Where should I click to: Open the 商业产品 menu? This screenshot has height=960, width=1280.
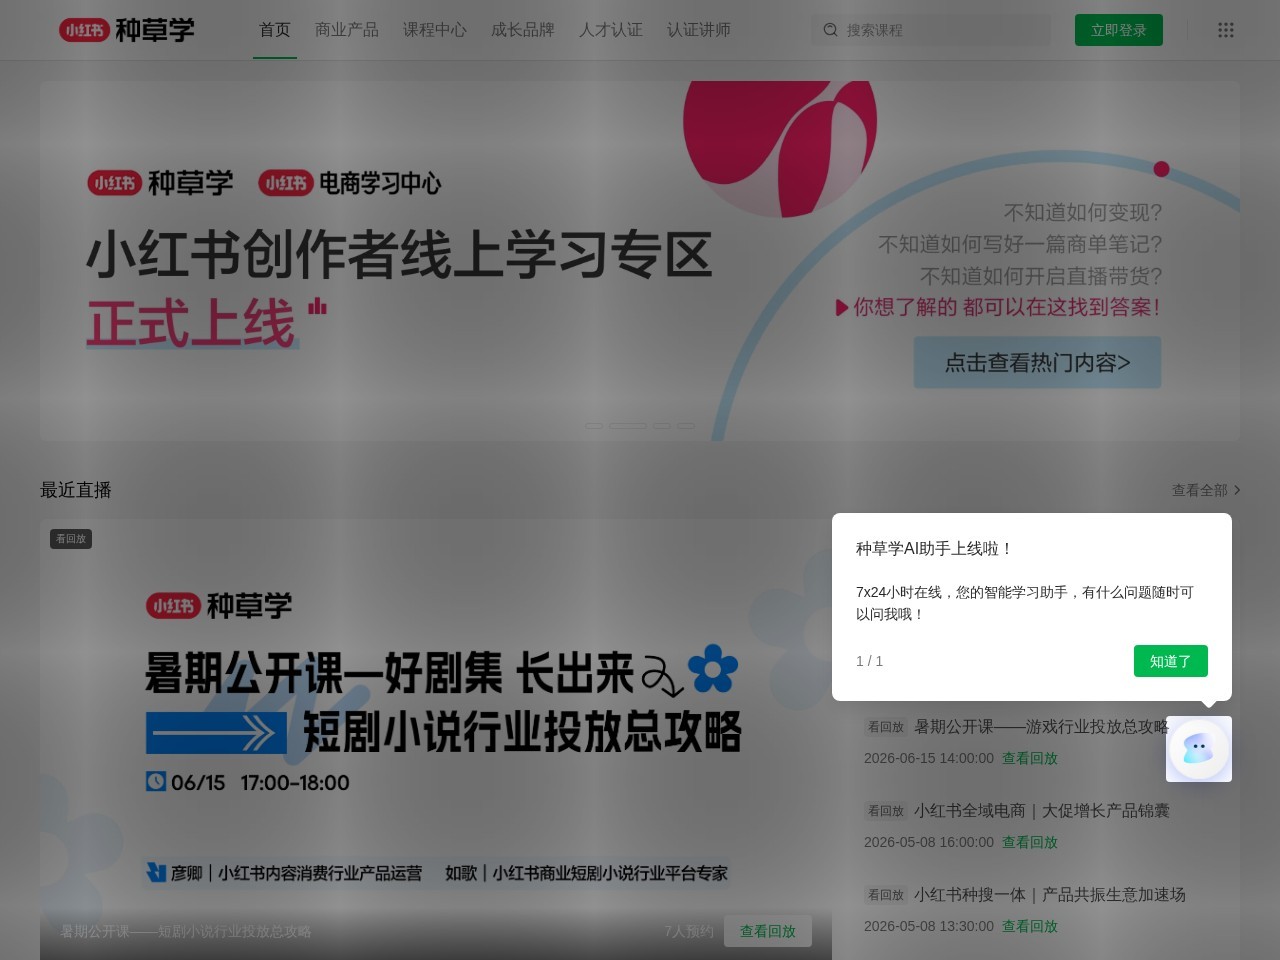347,30
